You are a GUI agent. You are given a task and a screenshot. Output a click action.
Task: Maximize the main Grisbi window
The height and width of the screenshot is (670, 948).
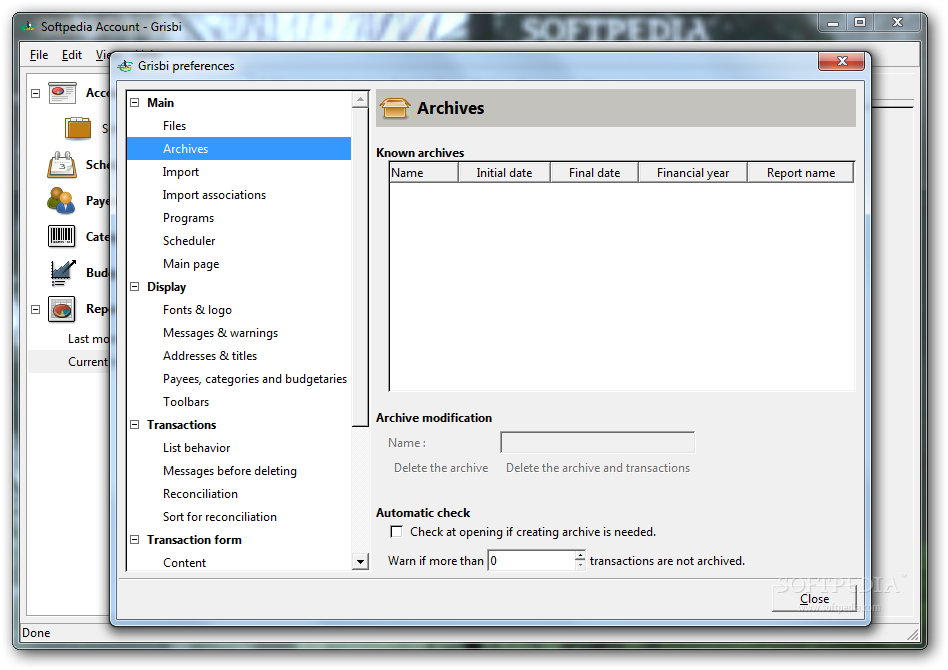click(860, 23)
